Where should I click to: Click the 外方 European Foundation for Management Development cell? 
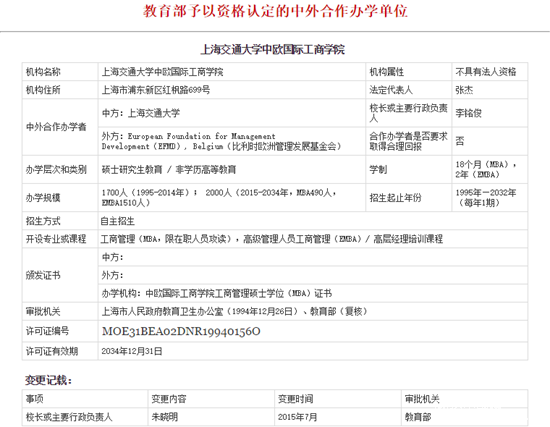click(x=232, y=141)
